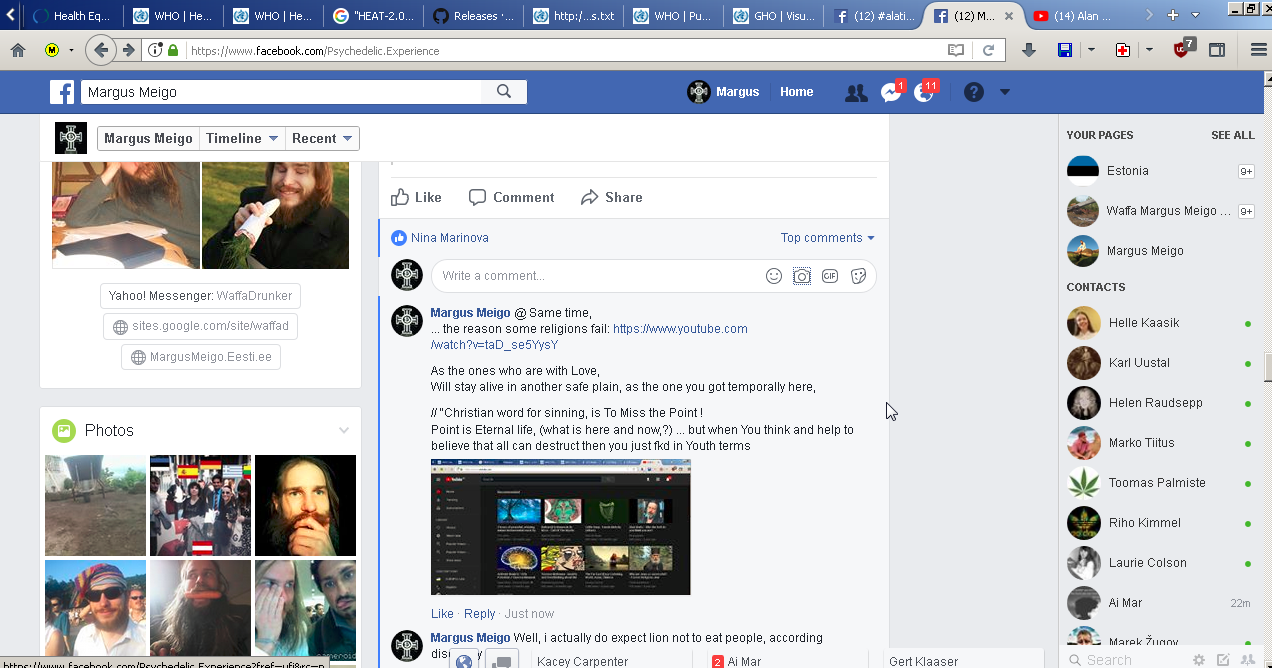Open Messenger notifications icon
The width and height of the screenshot is (1272, 668).
(890, 92)
